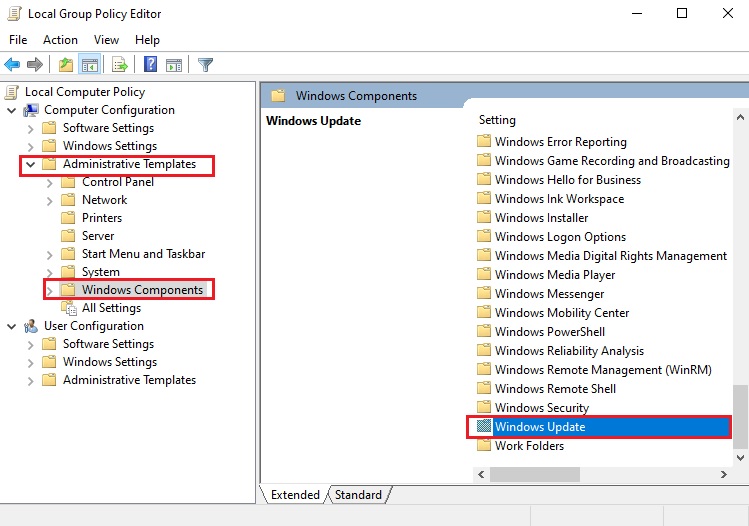Screen dimensions: 749x526
Task: Click the Back arrow toolbar icon
Action: [12, 64]
